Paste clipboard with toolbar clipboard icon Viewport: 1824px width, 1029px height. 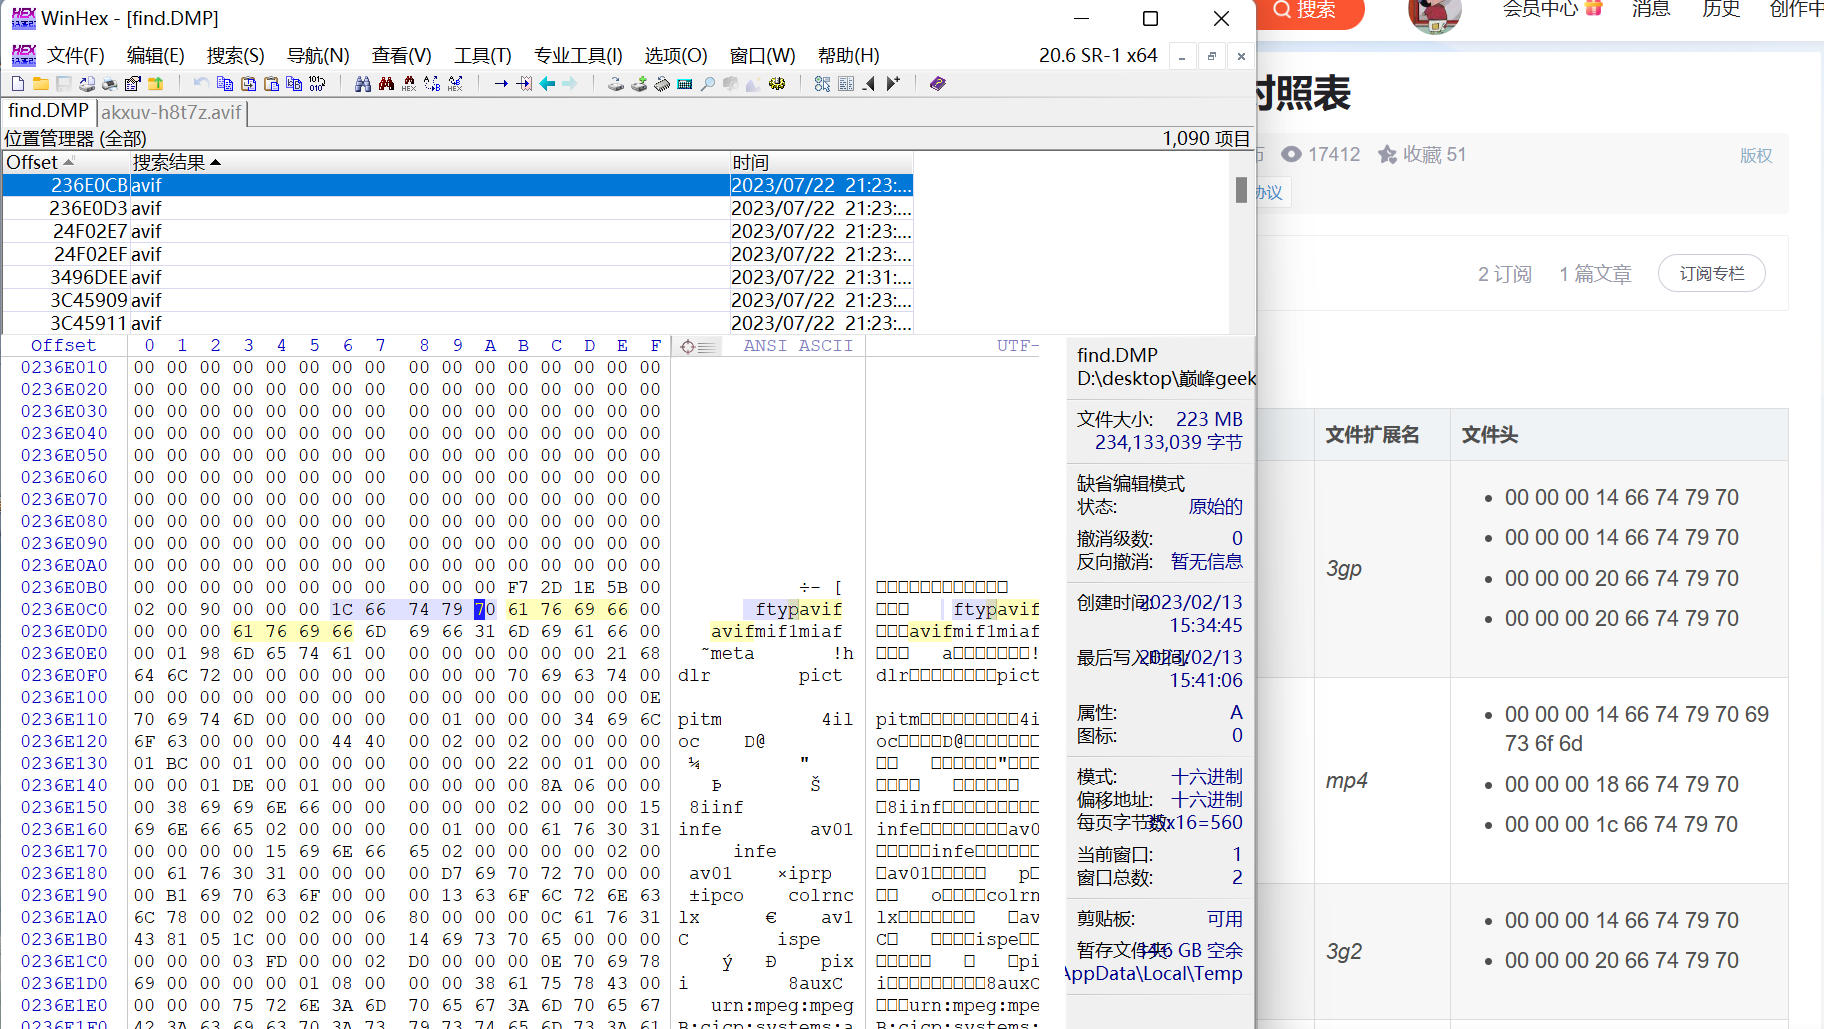[x=271, y=84]
